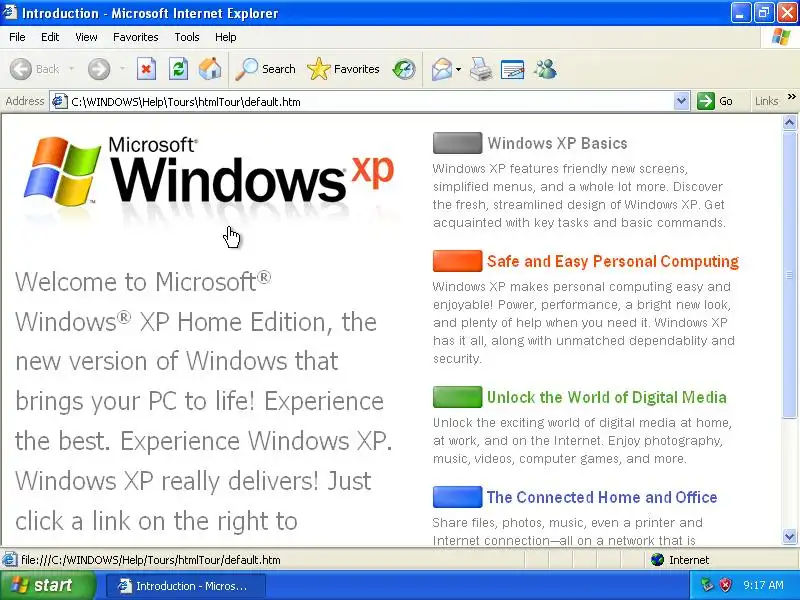Open the Favorites menu
Screen dimensions: 800x600
pos(136,37)
